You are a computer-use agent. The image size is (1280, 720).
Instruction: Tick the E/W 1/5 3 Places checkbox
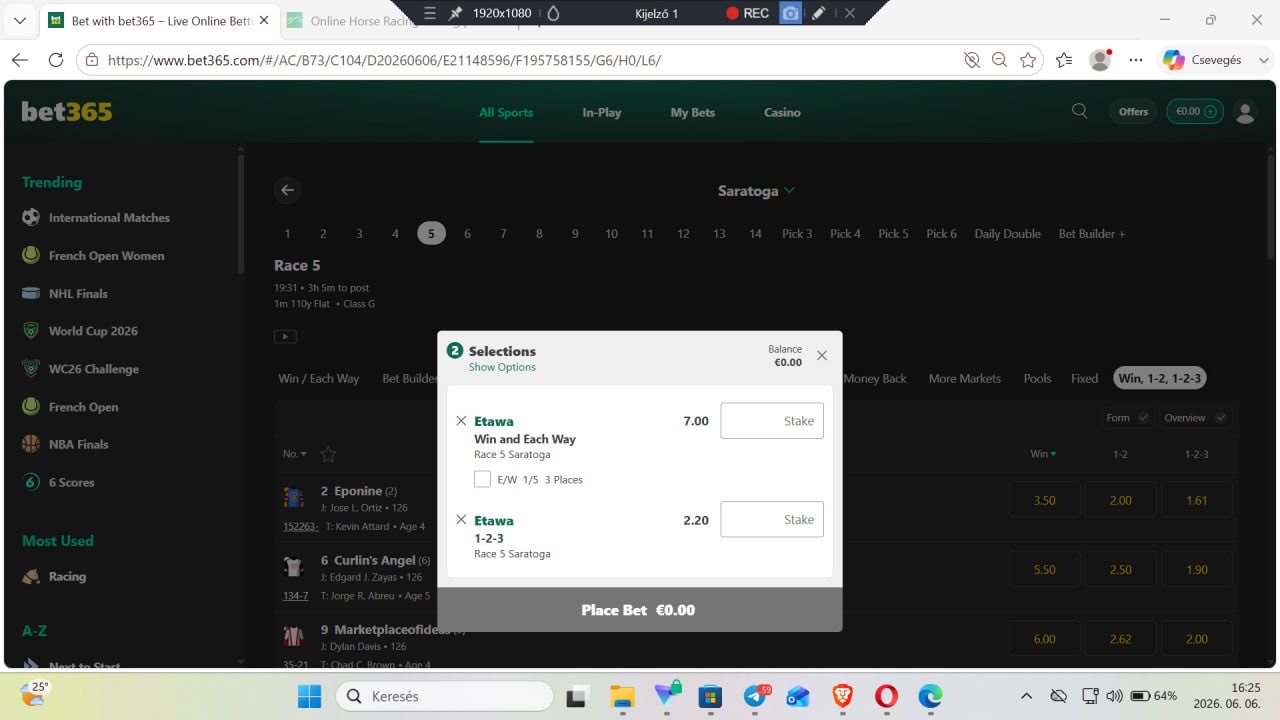click(482, 479)
